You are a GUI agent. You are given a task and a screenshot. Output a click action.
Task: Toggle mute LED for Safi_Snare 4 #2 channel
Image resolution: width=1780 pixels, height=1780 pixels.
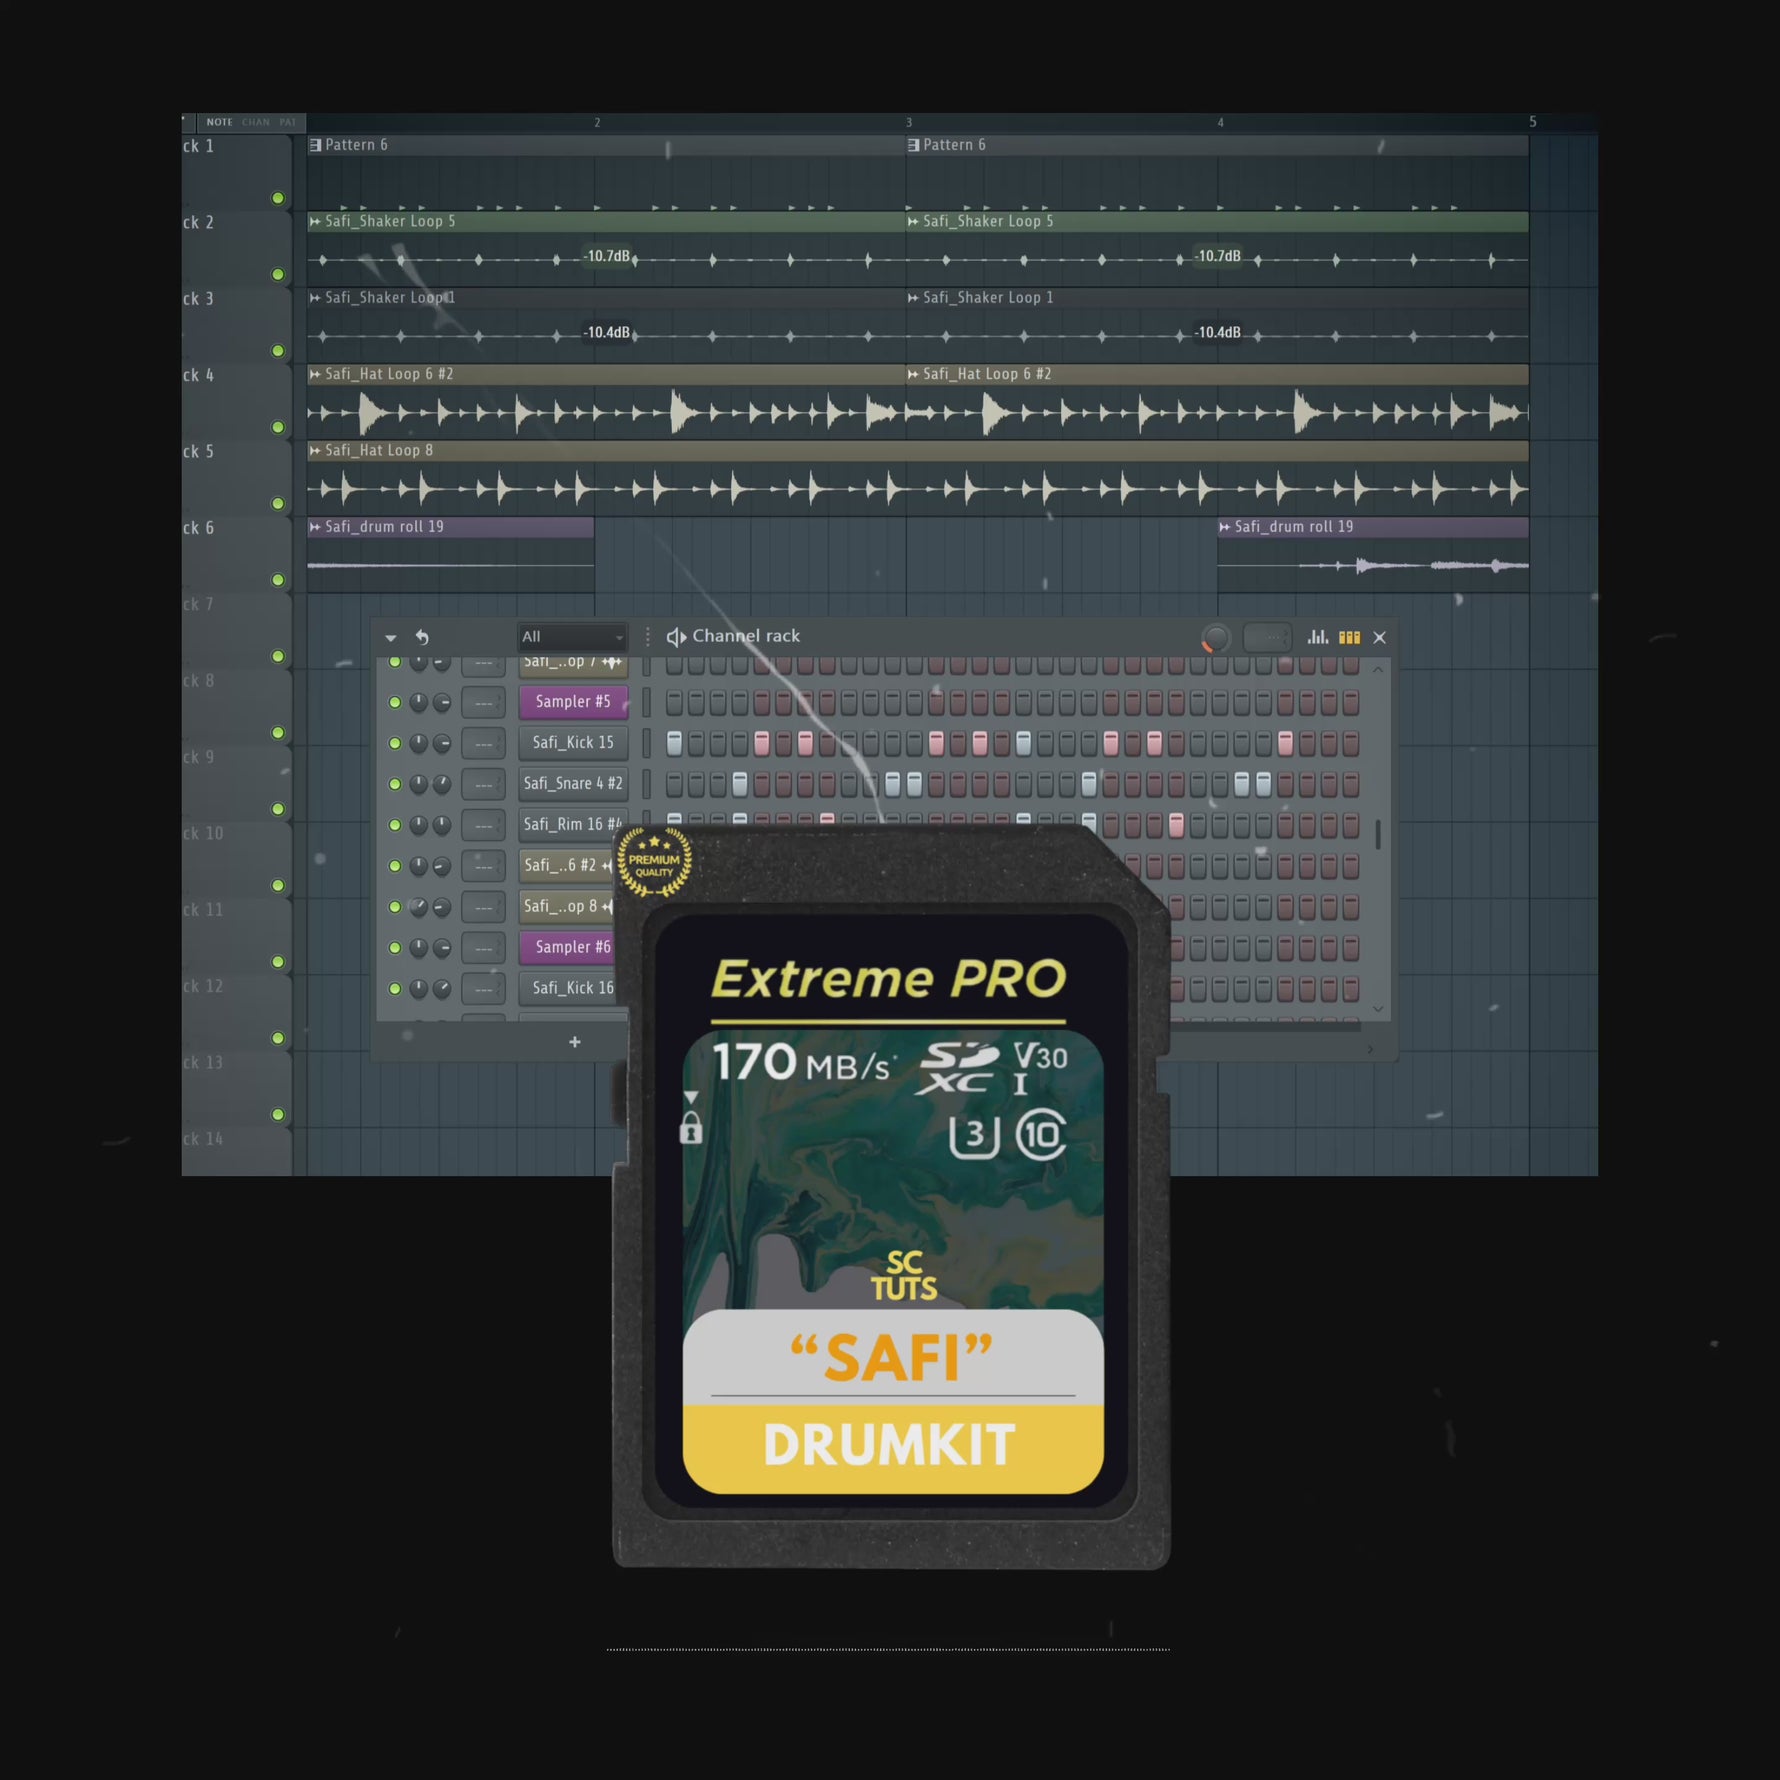tap(396, 783)
